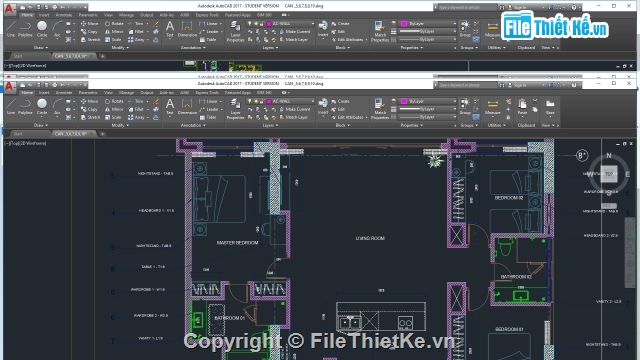Choose the Copy tool in the front window
The image size is (640, 360).
coord(89,109)
